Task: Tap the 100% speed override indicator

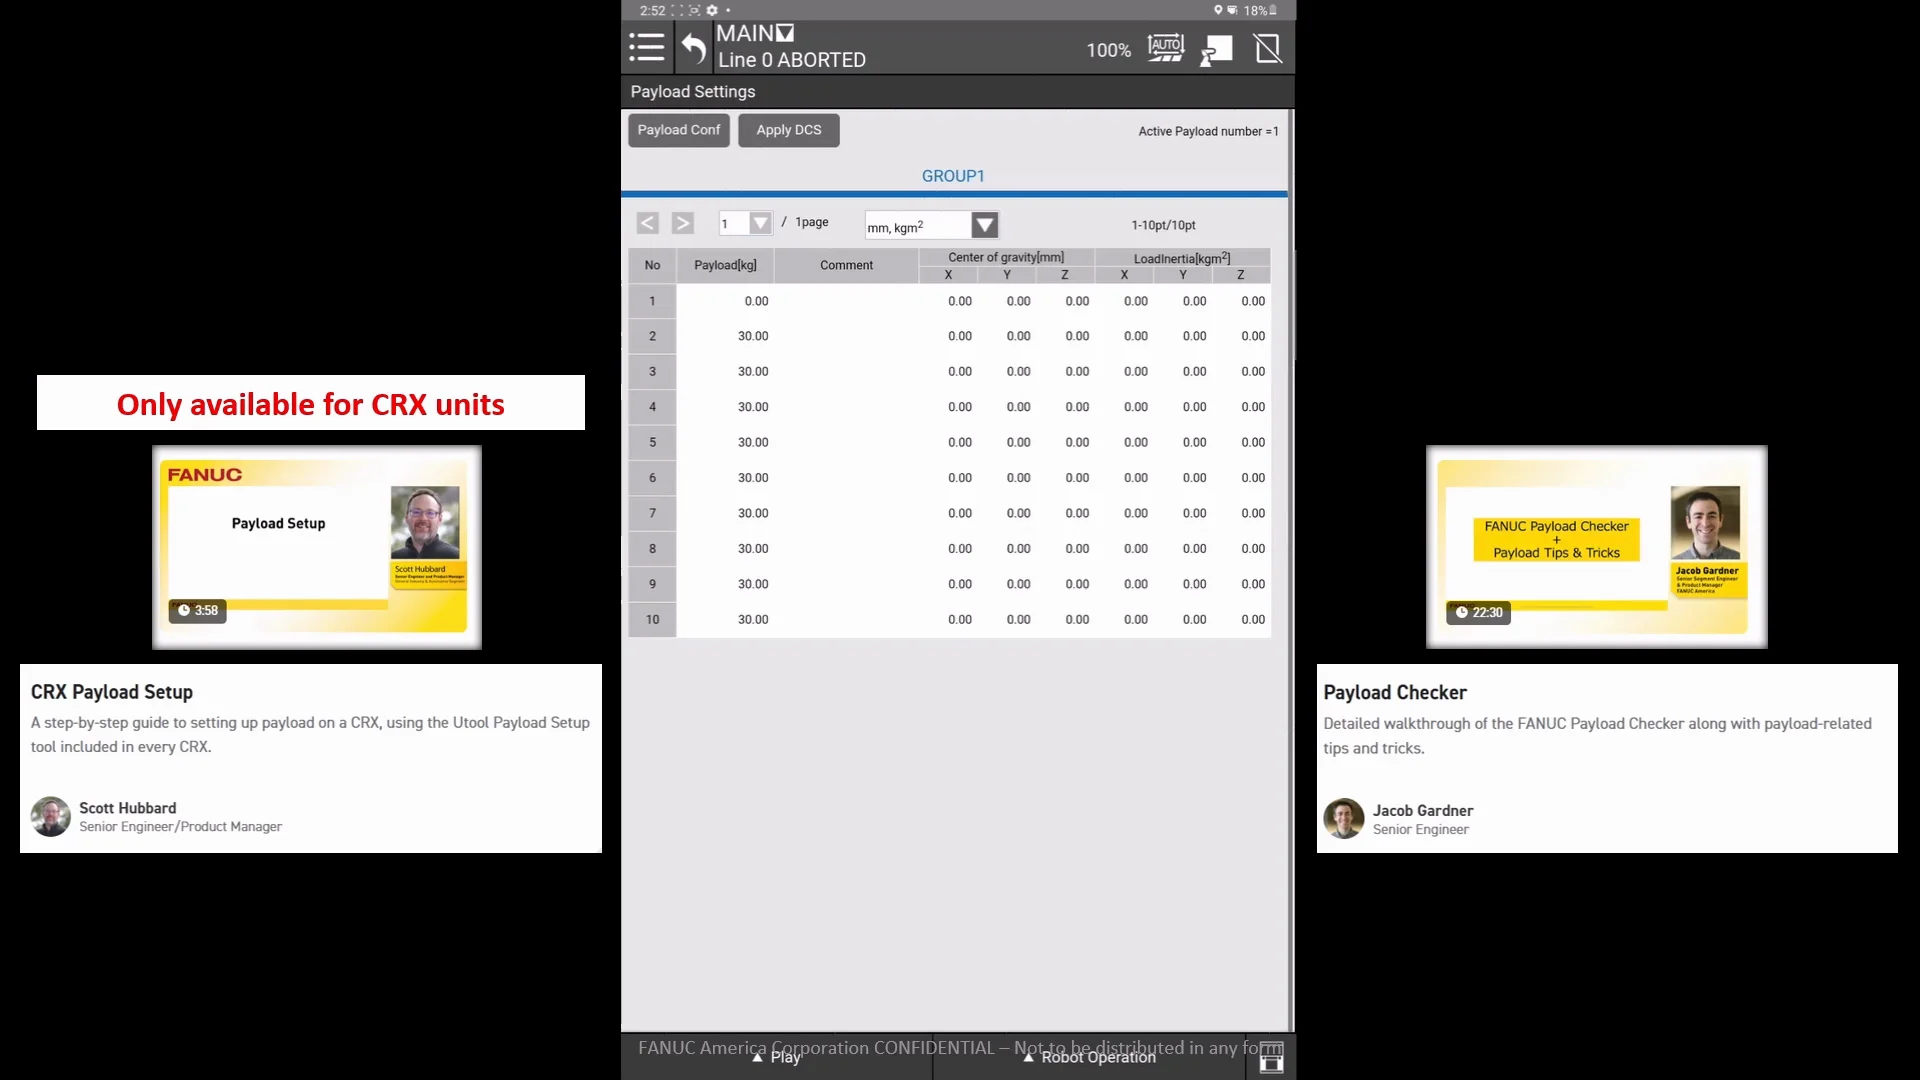Action: [x=1108, y=50]
